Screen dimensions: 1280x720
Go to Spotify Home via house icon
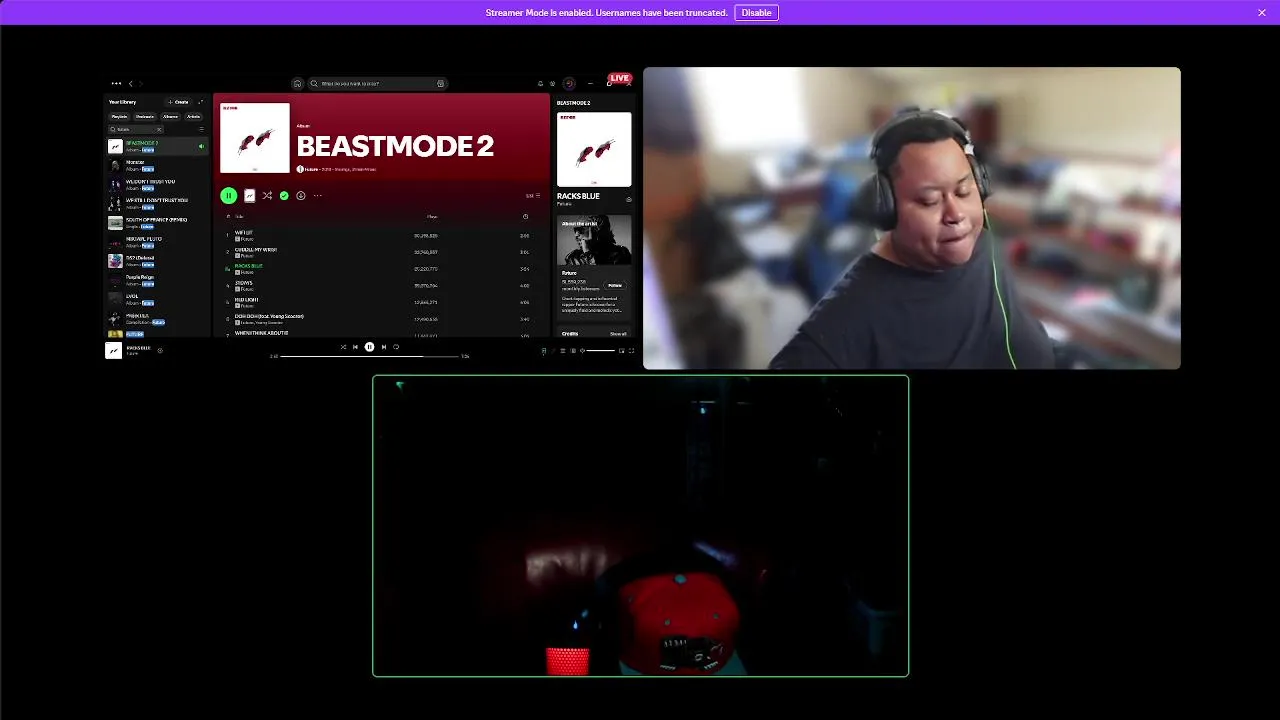(297, 84)
